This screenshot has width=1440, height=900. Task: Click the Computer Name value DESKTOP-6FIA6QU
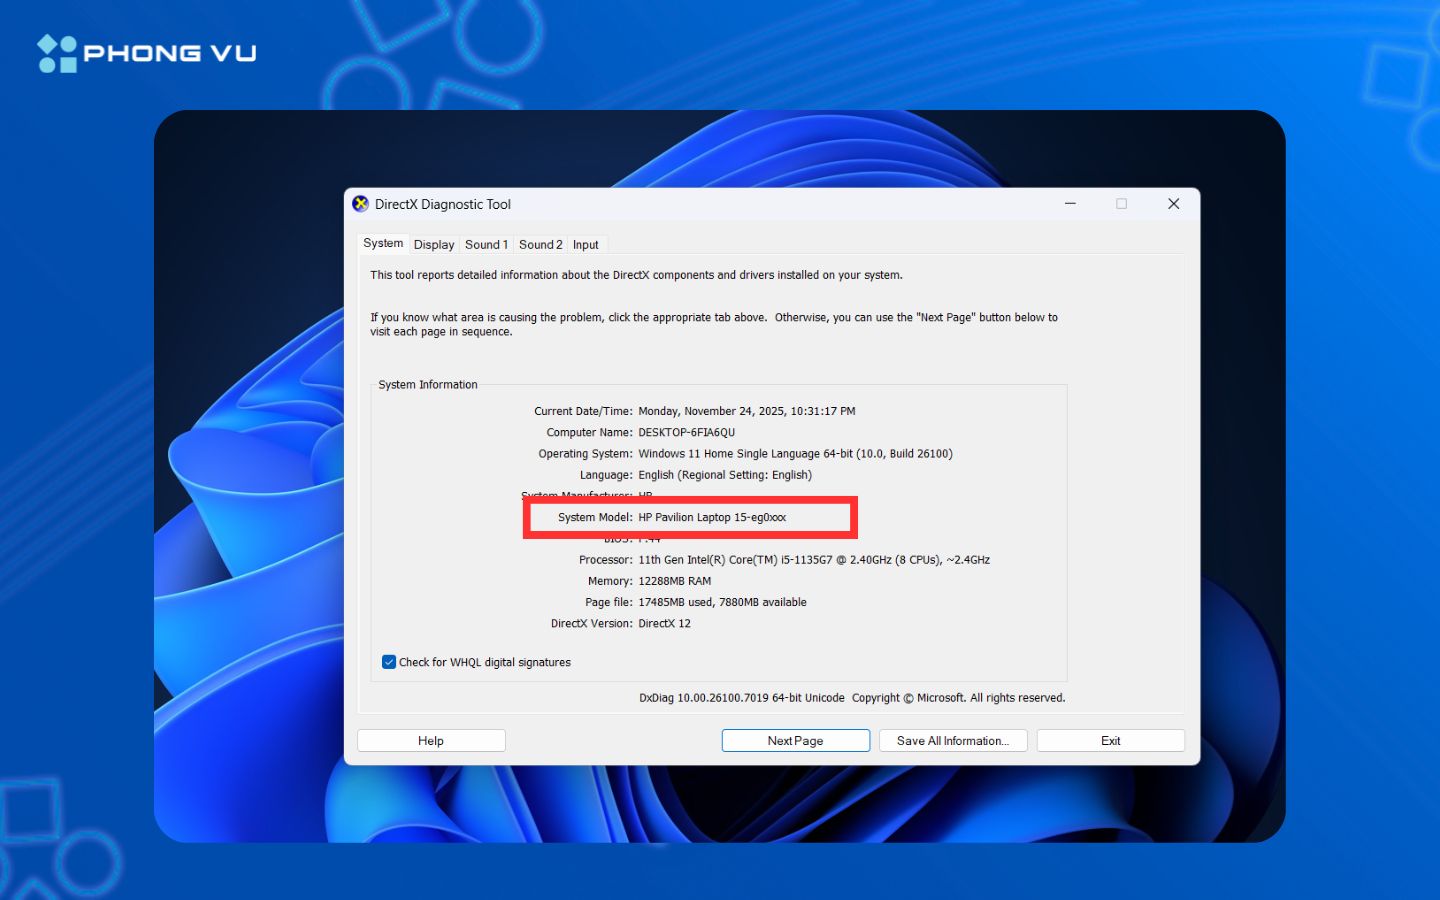click(686, 433)
